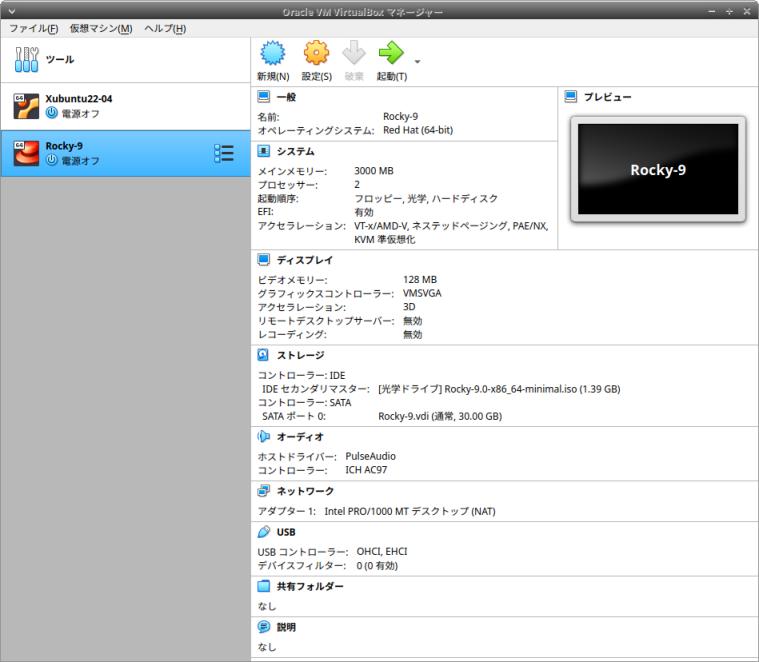759x662 pixels.
Task: Select the Xubuntu22-04 virtual machine icon
Action: [x=26, y=106]
